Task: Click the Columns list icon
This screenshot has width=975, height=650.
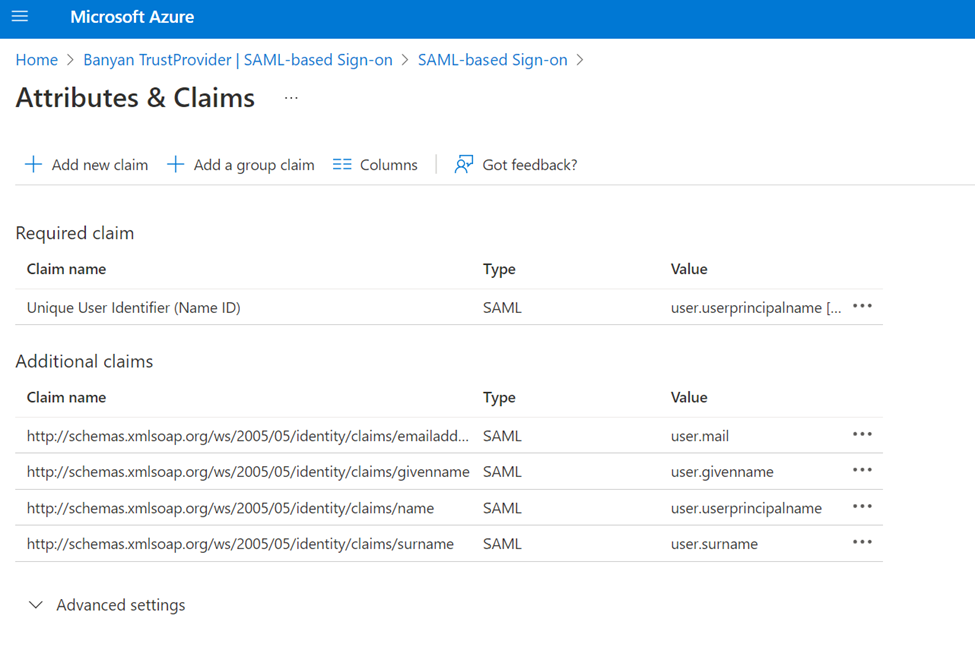Action: 342,164
